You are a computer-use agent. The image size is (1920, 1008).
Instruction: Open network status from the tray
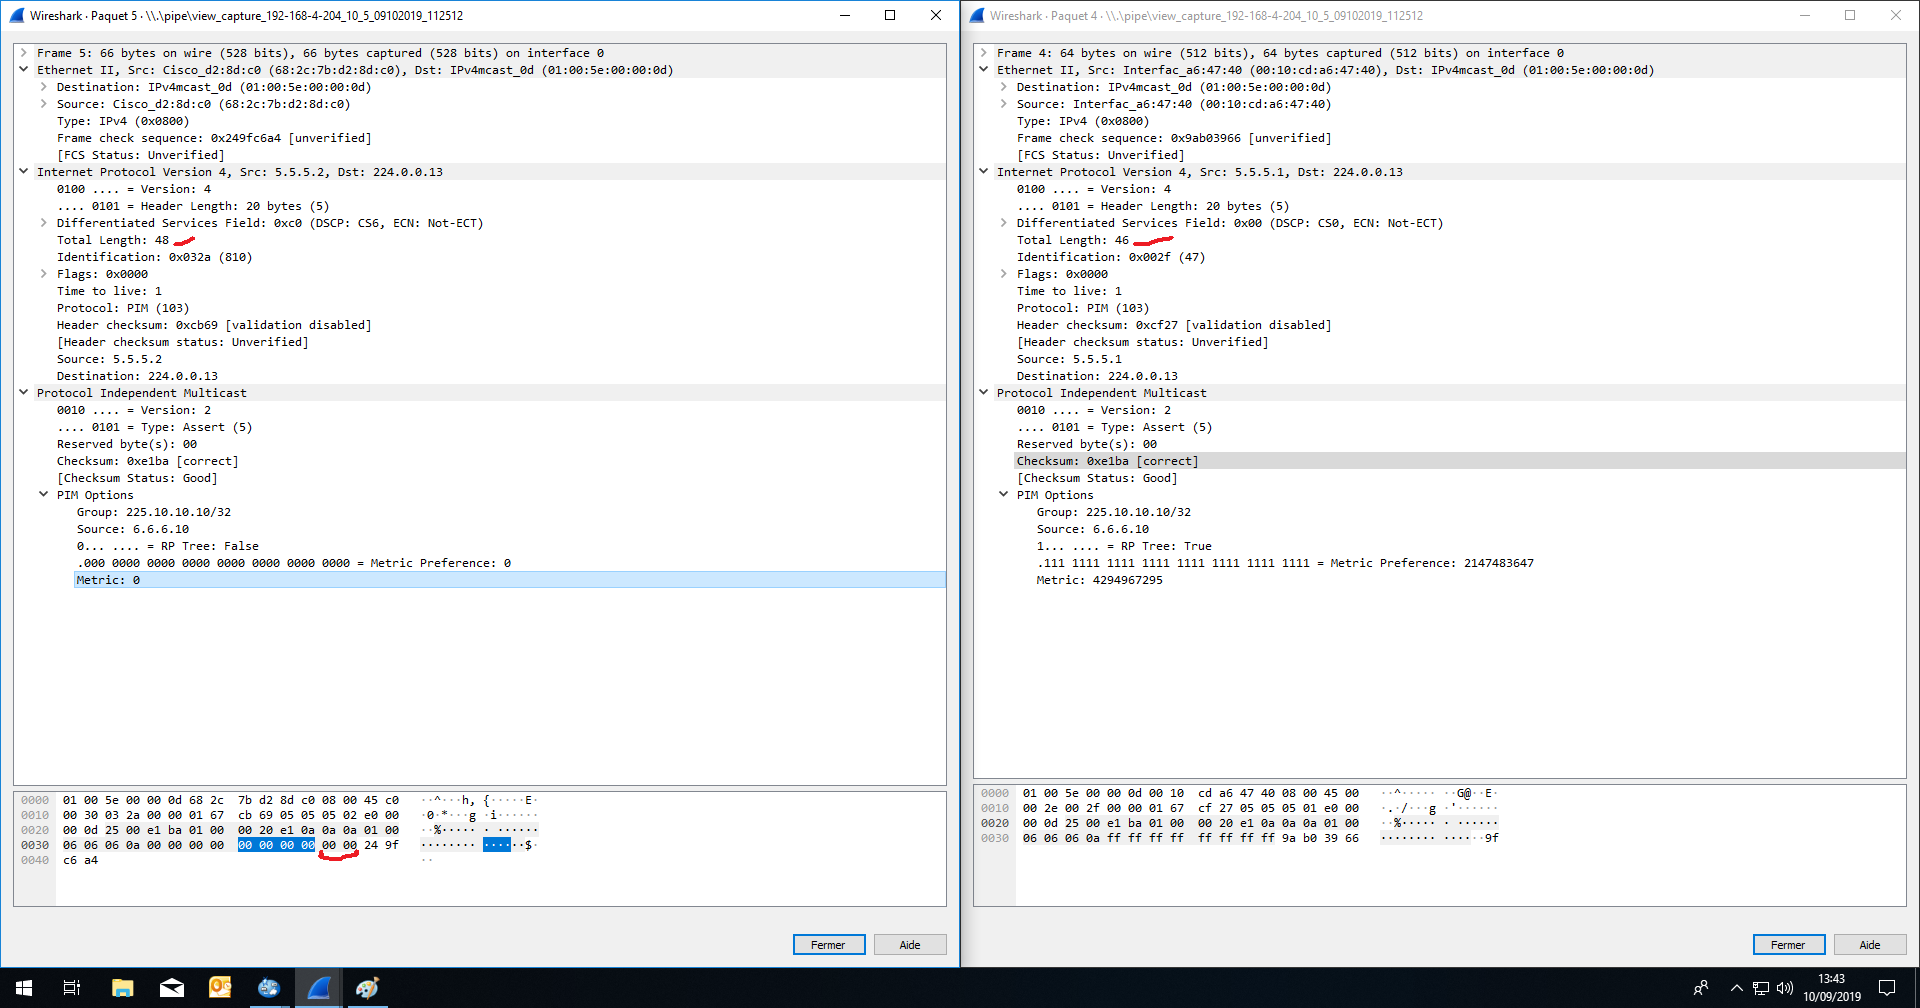click(1761, 988)
